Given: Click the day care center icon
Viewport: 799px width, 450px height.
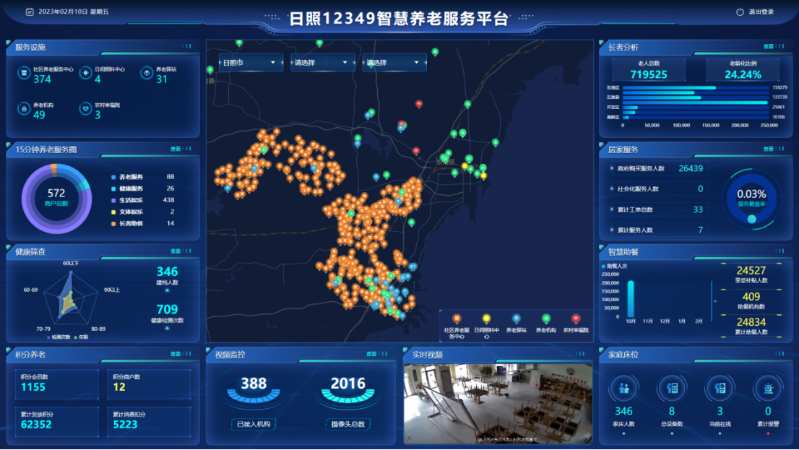Looking at the screenshot, I should [x=86, y=75].
